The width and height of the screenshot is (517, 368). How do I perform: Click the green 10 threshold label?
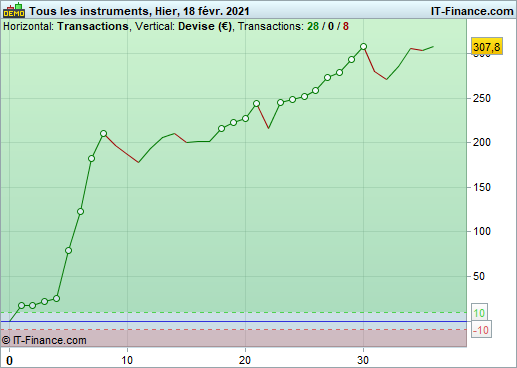point(479,313)
